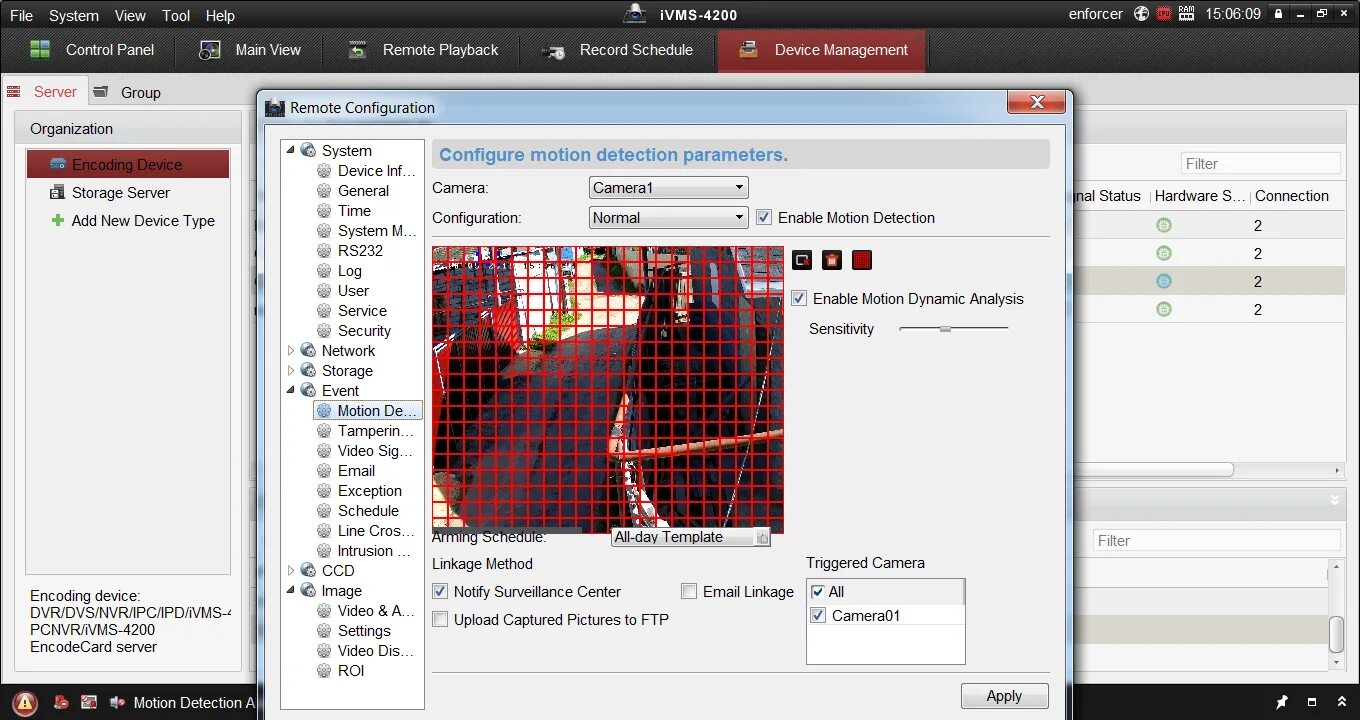Open the System menu
1360x720 pixels.
tap(74, 15)
